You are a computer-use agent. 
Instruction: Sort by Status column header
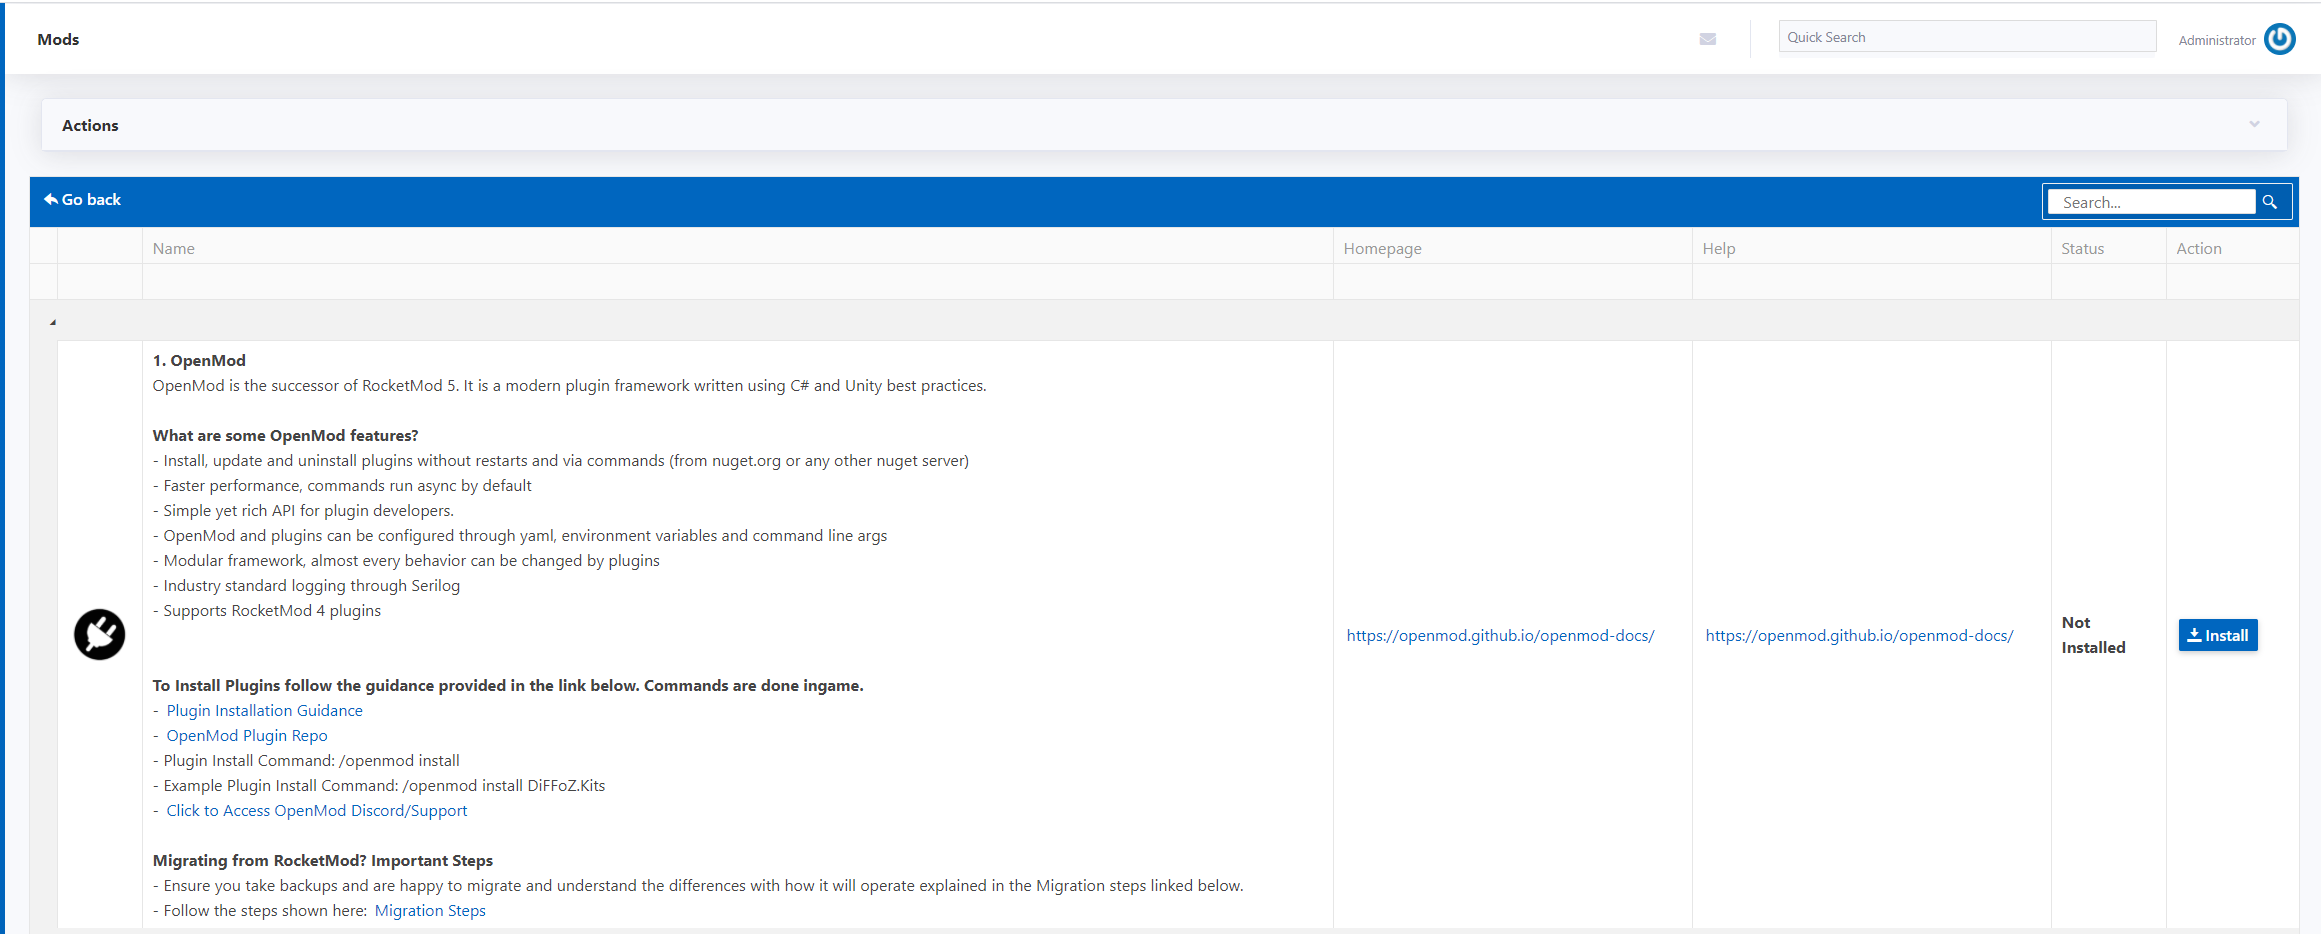pyautogui.click(x=2082, y=248)
